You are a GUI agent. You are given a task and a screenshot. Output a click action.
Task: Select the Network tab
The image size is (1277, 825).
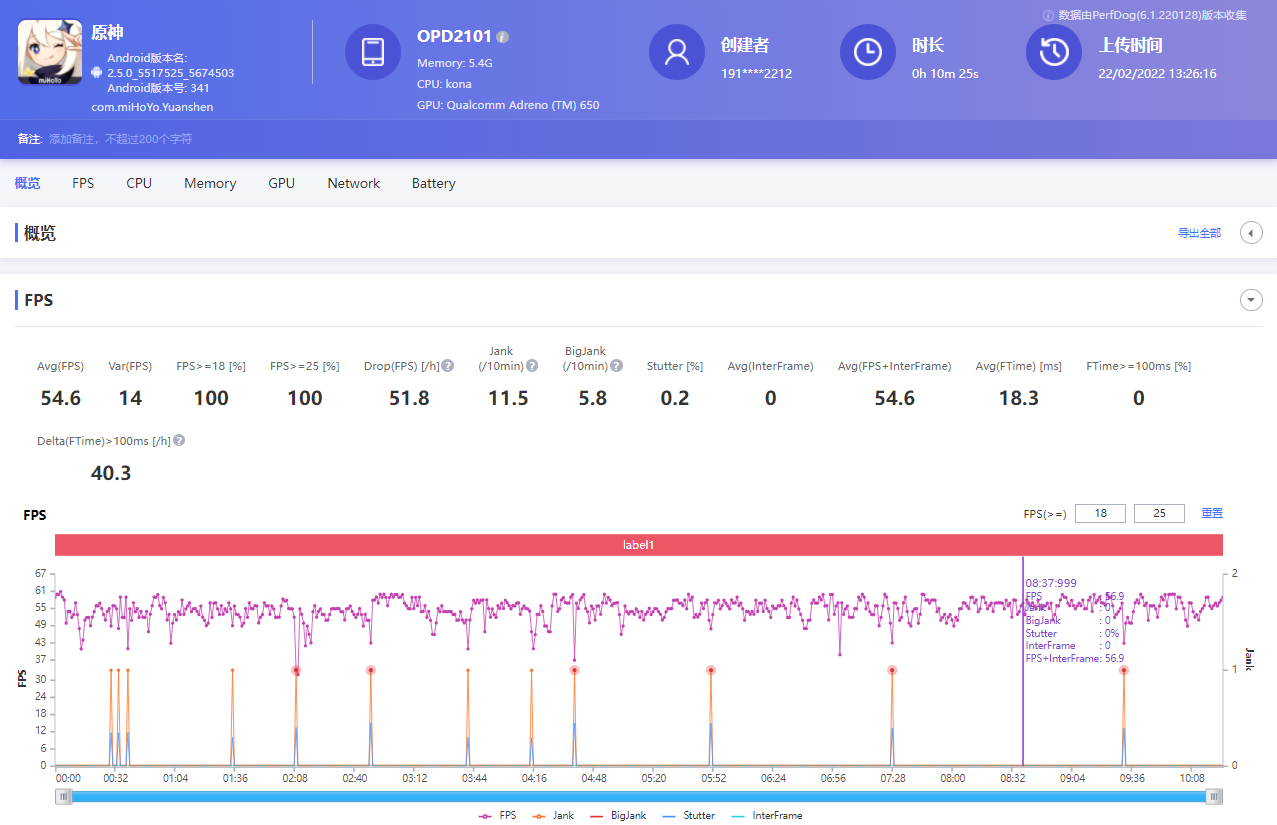point(354,183)
